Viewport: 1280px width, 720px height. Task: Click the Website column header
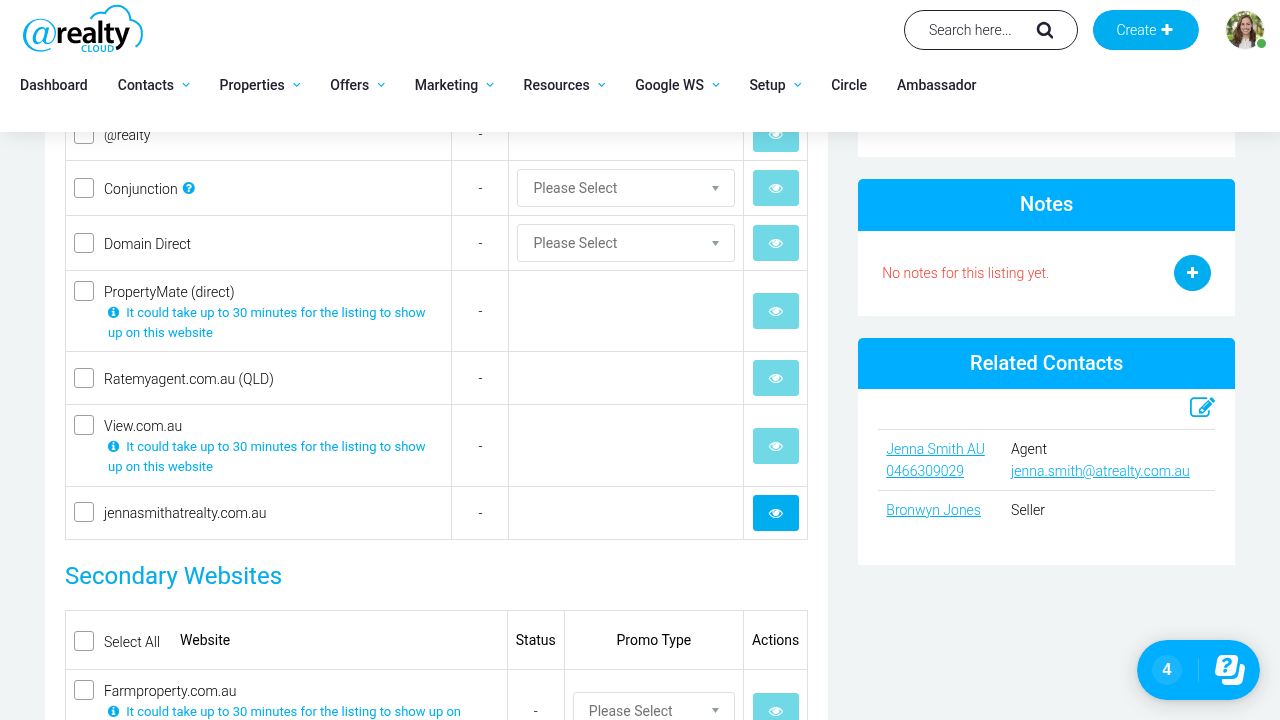click(x=205, y=640)
